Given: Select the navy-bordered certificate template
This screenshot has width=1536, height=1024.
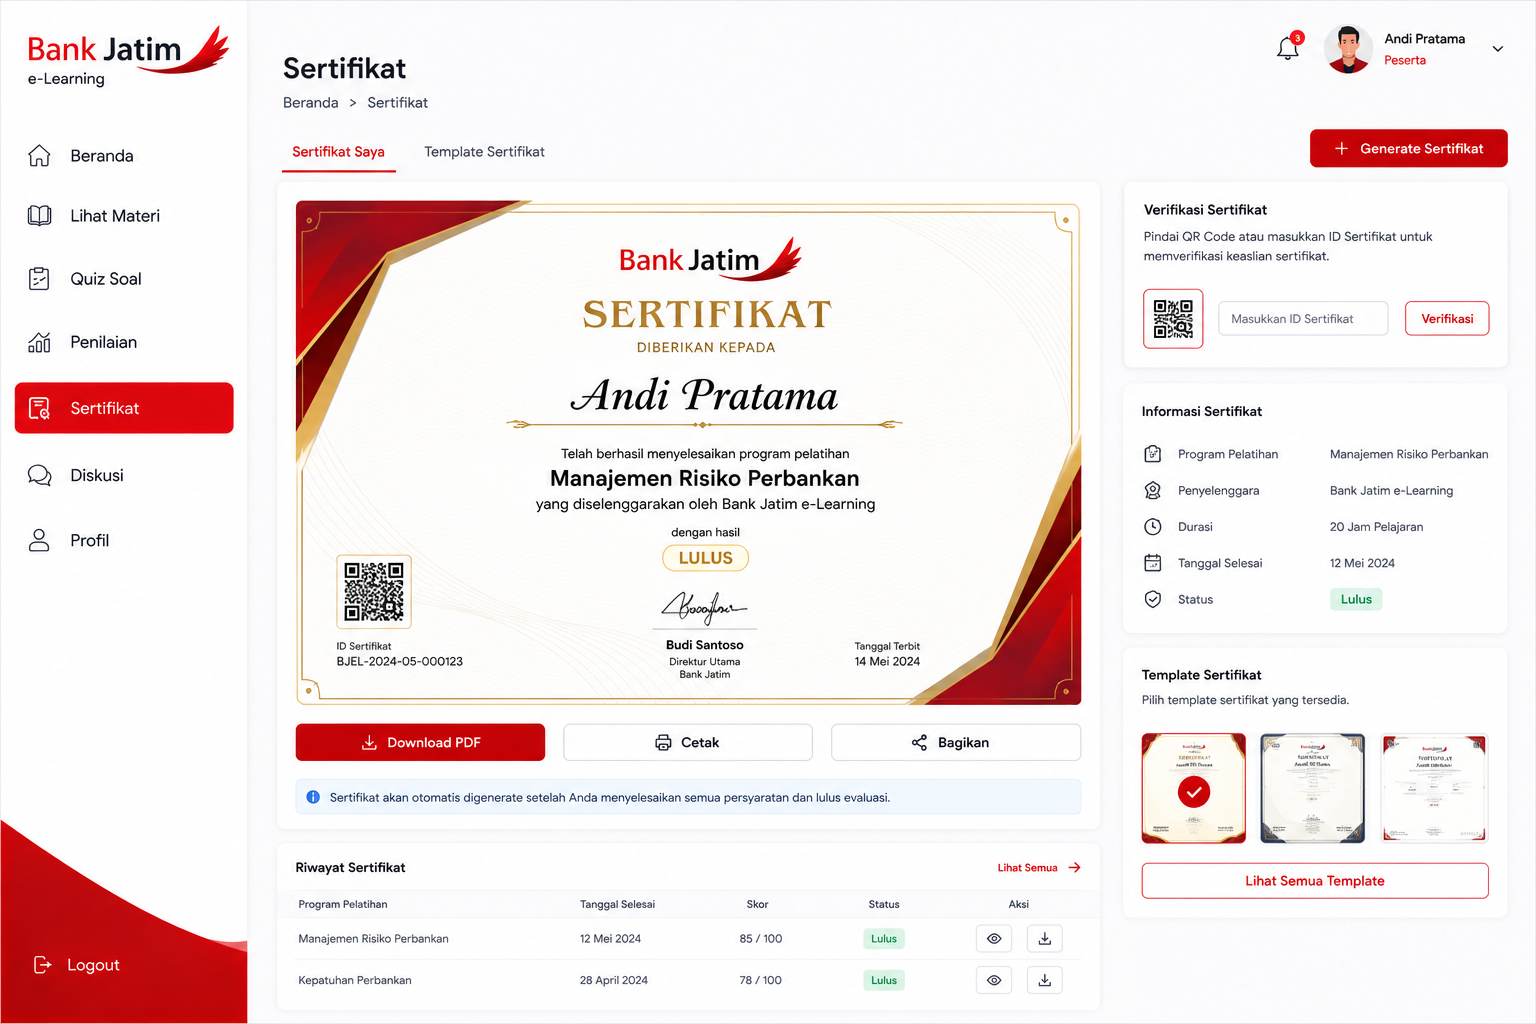Looking at the screenshot, I should (x=1313, y=789).
